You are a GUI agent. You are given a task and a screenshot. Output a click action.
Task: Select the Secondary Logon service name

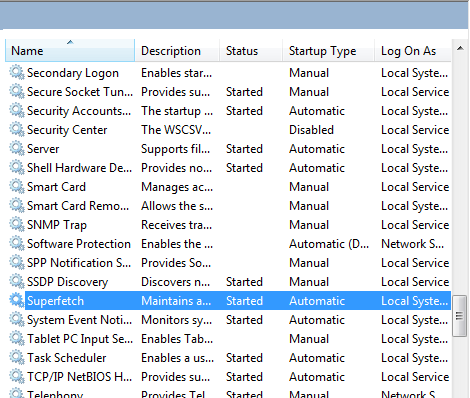pos(73,73)
